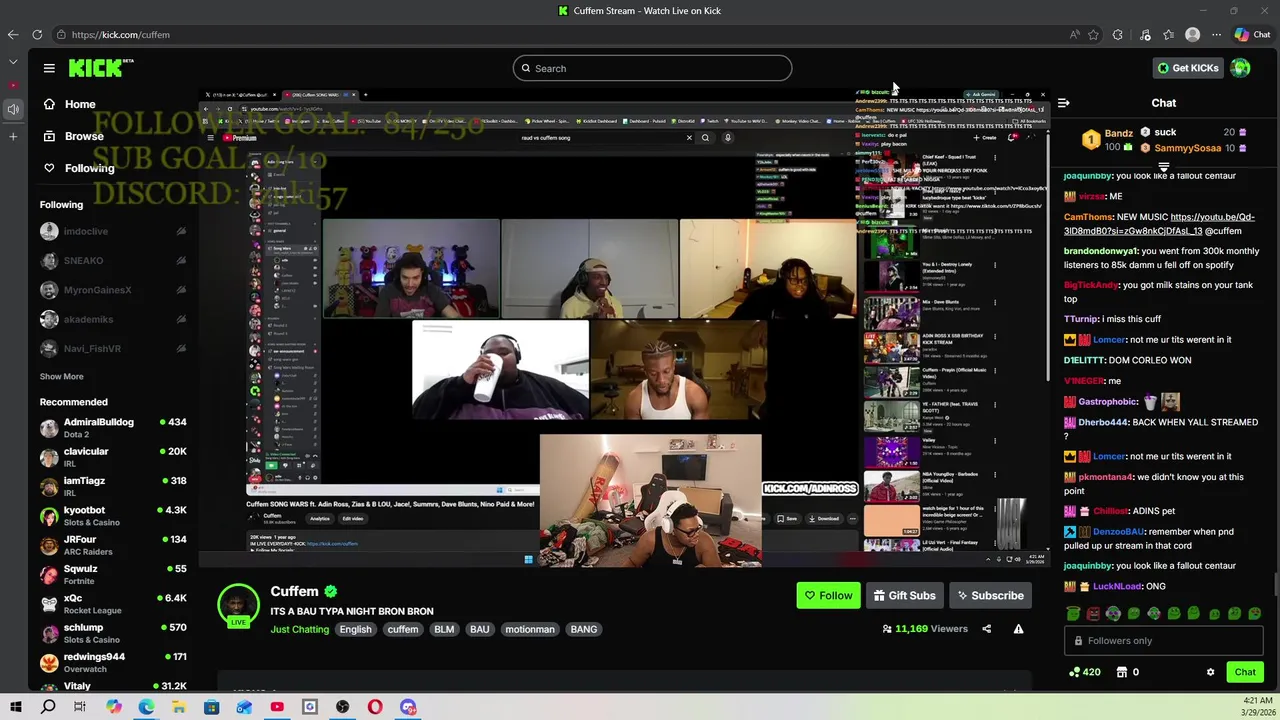Open redwings944 recommended channel
The image size is (1280, 720).
coord(113,662)
